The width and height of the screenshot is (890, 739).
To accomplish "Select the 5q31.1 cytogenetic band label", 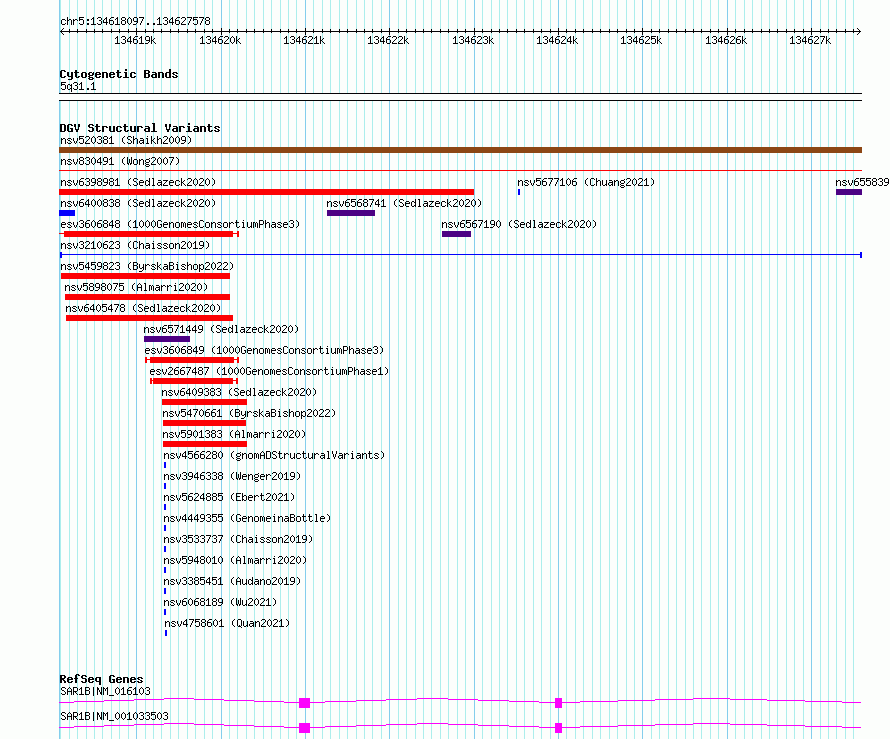I will pos(78,86).
